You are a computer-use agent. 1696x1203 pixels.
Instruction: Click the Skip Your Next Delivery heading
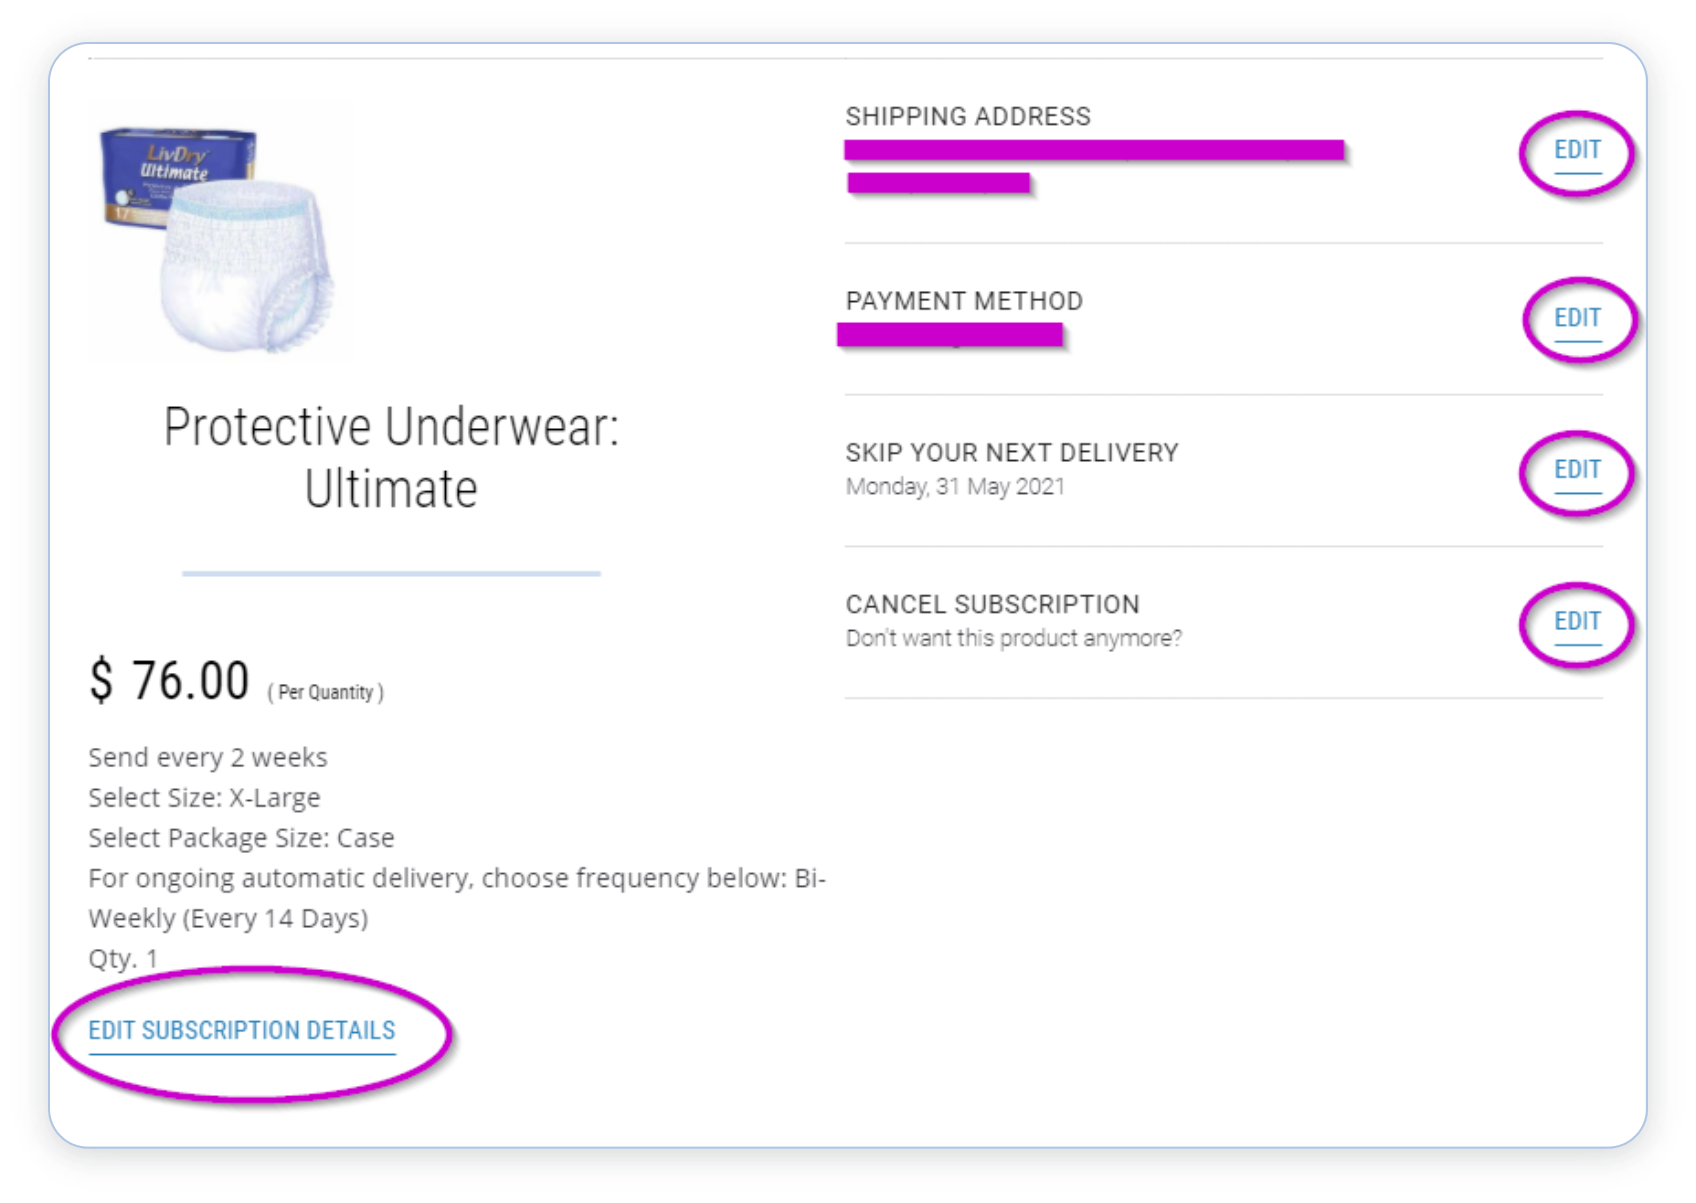1011,454
